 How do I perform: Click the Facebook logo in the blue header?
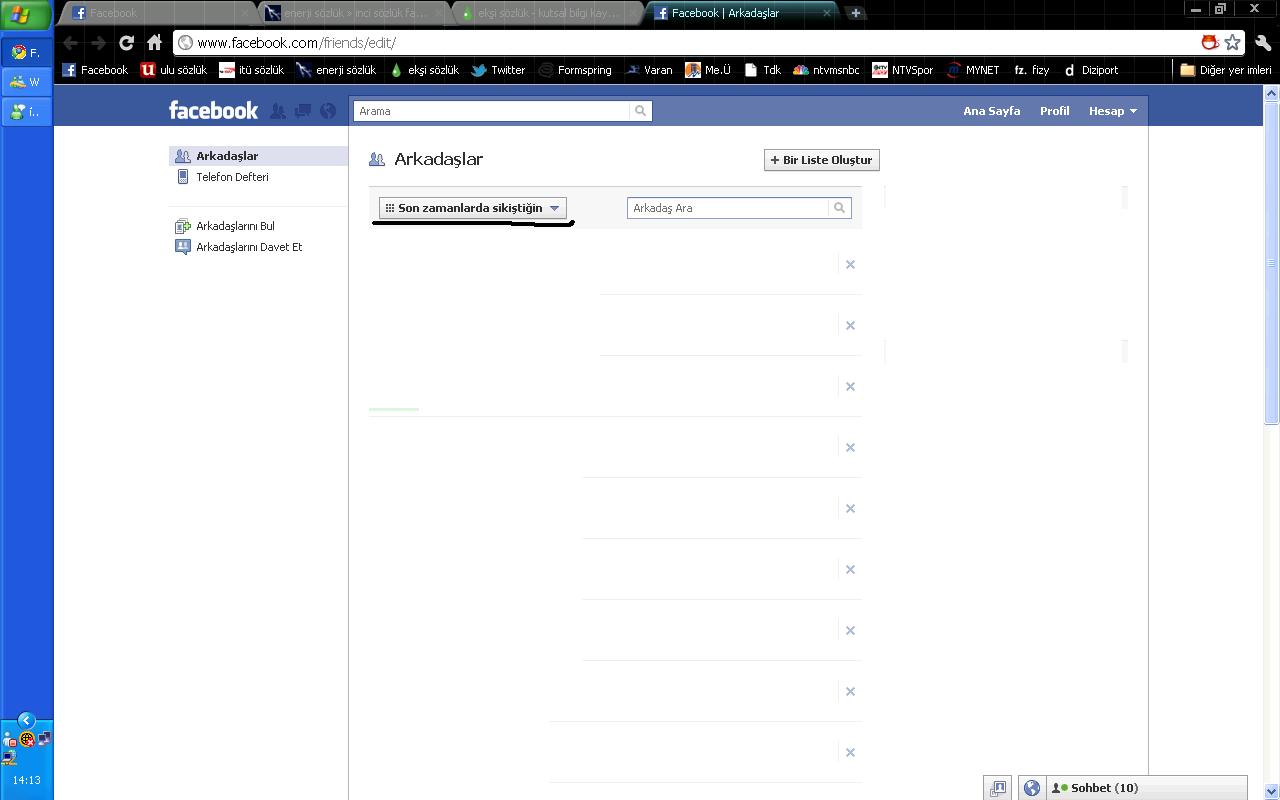coord(213,110)
